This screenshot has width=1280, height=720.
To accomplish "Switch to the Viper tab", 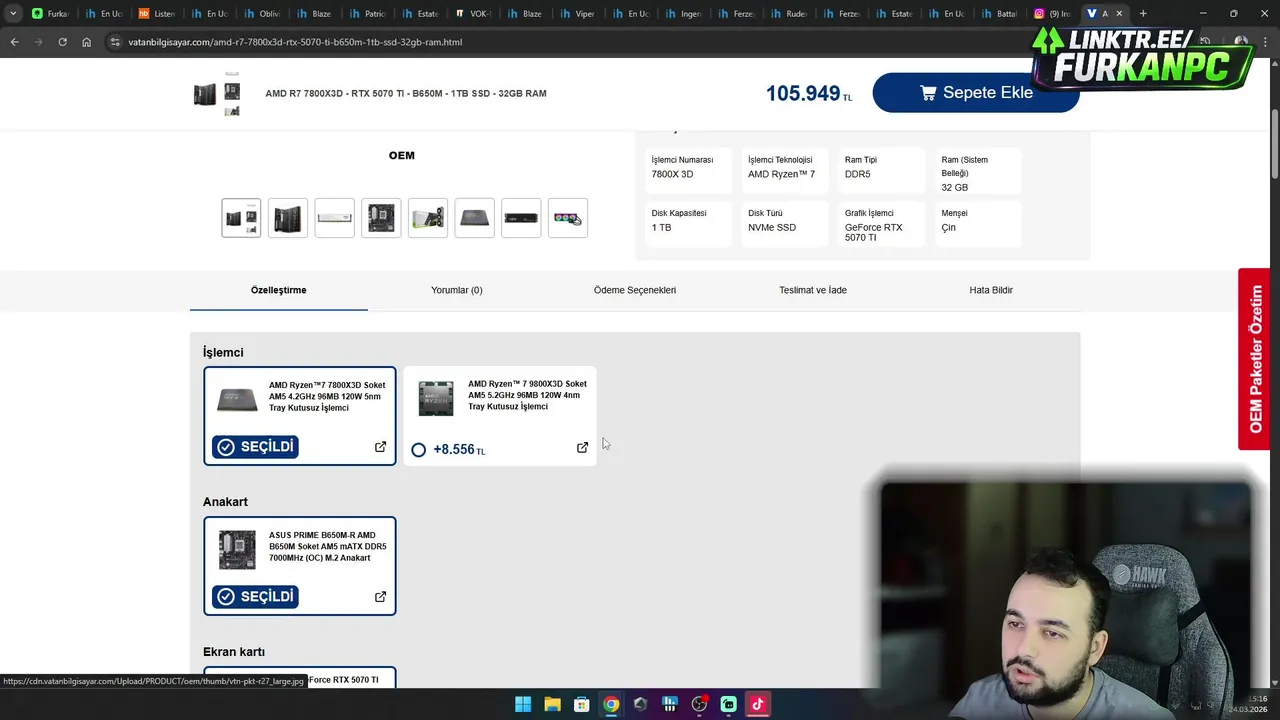I will click(579, 14).
